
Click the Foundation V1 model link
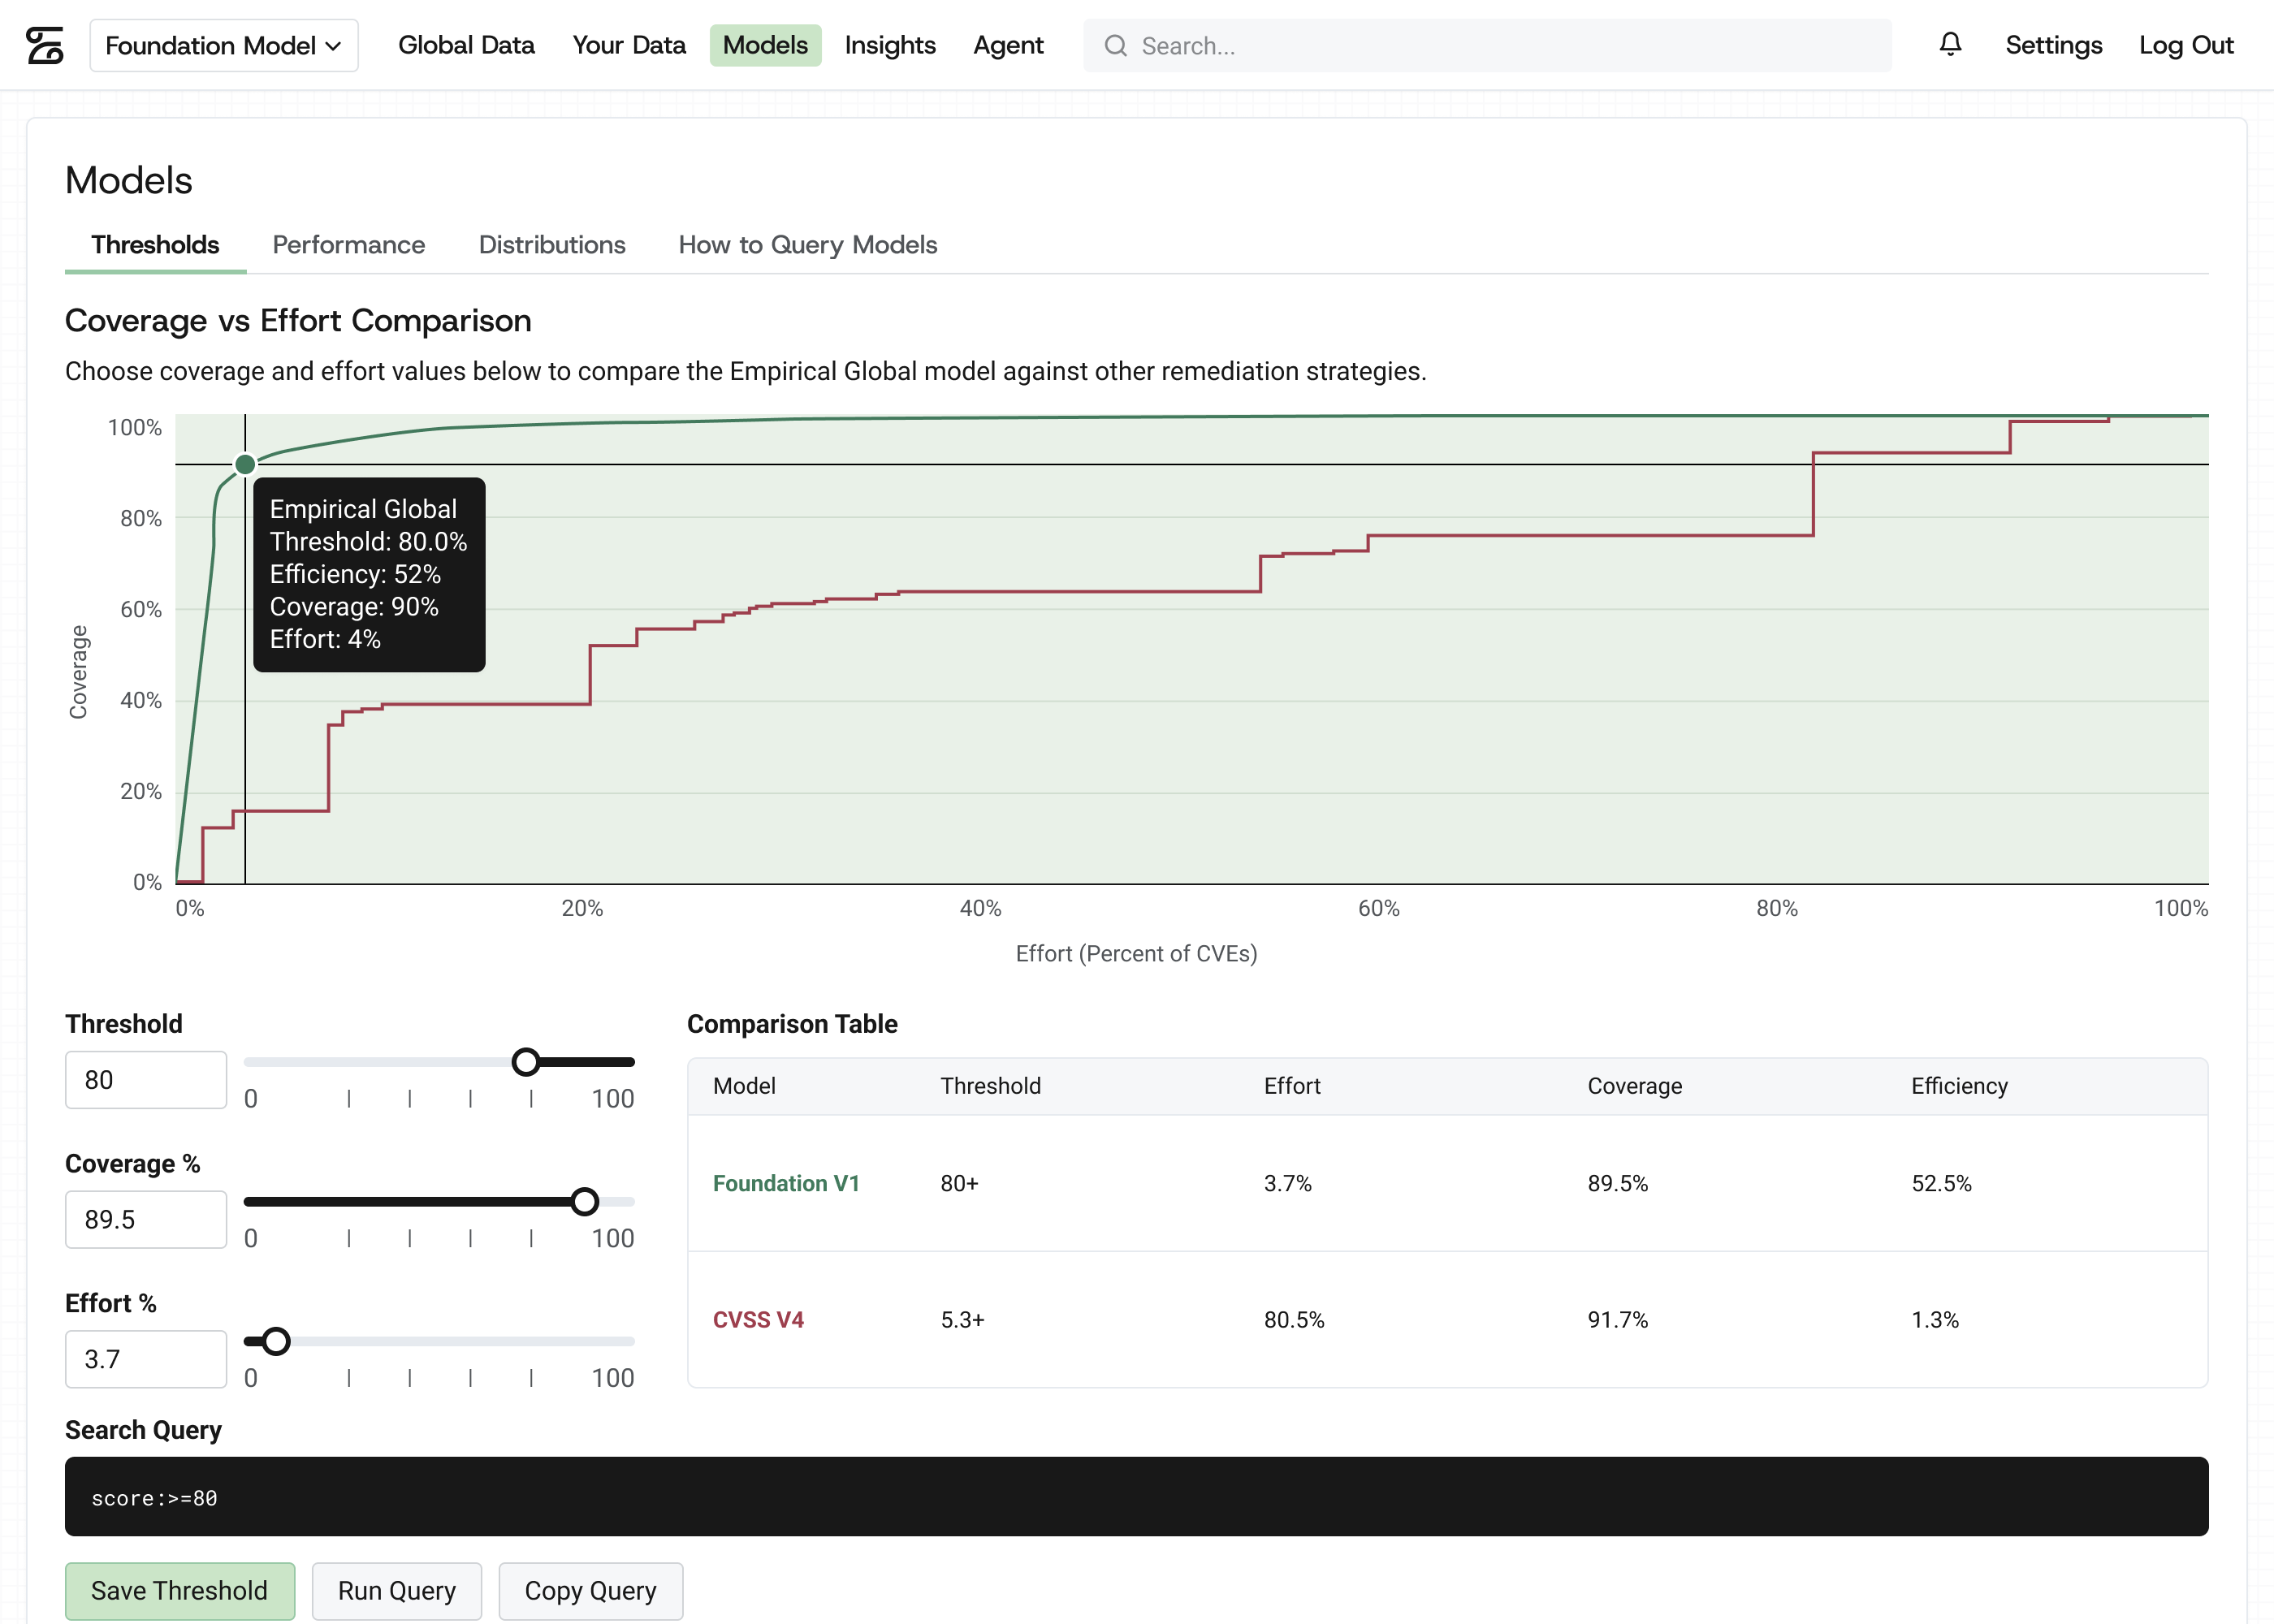tap(786, 1183)
